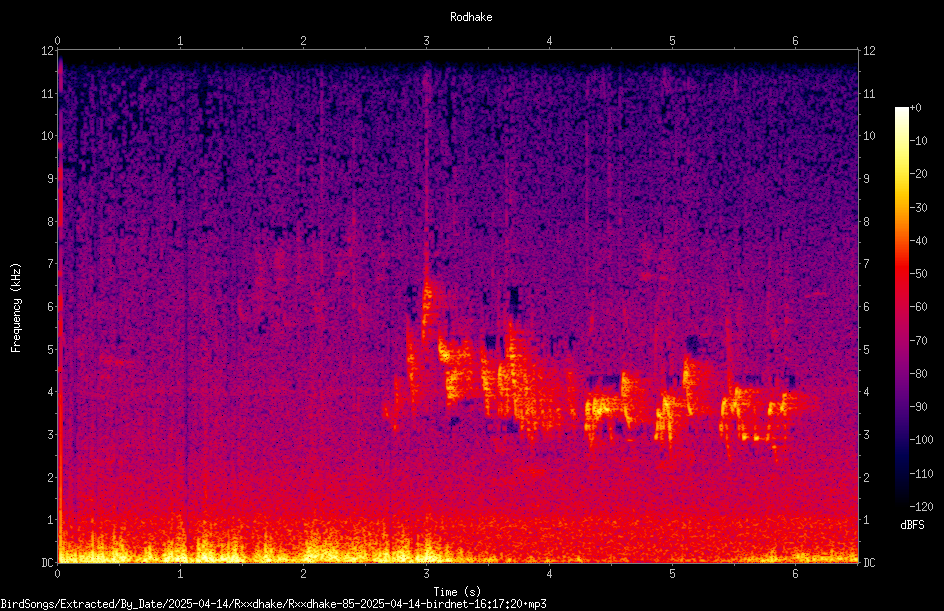Click the red -50 region of color scale

901,274
